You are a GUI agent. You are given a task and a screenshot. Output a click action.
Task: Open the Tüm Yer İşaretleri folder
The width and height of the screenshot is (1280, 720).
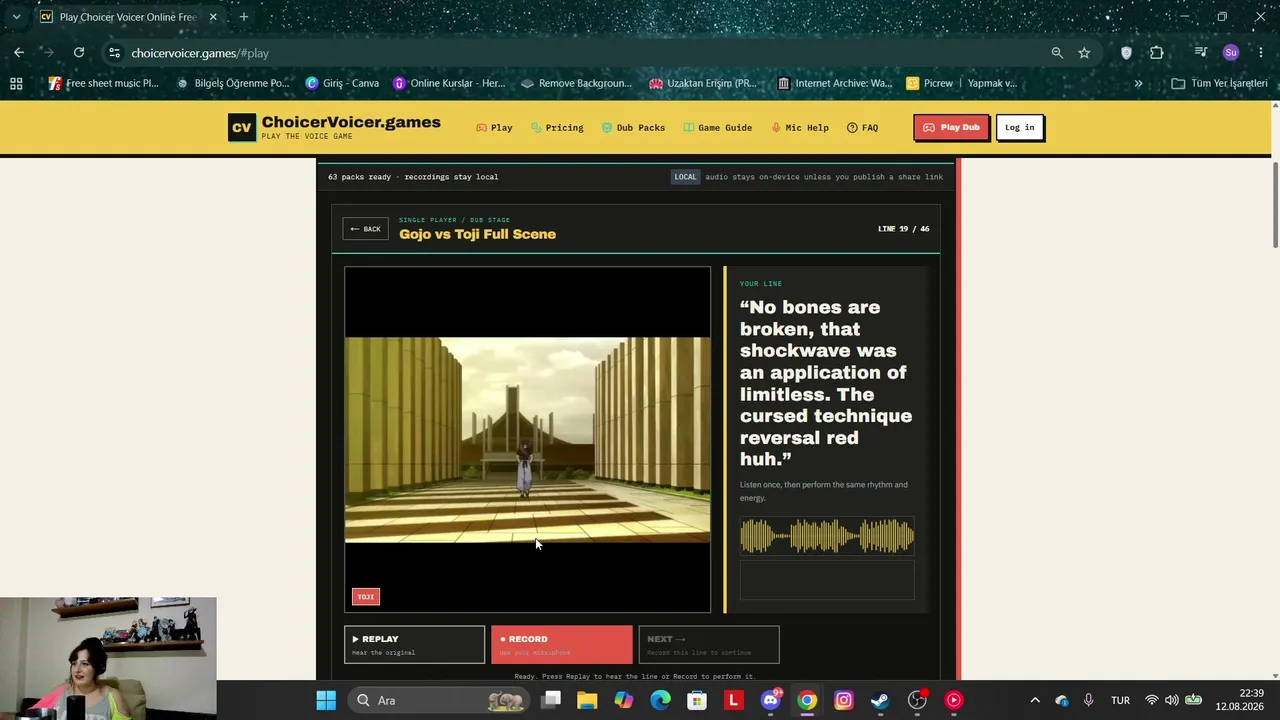[x=1219, y=83]
